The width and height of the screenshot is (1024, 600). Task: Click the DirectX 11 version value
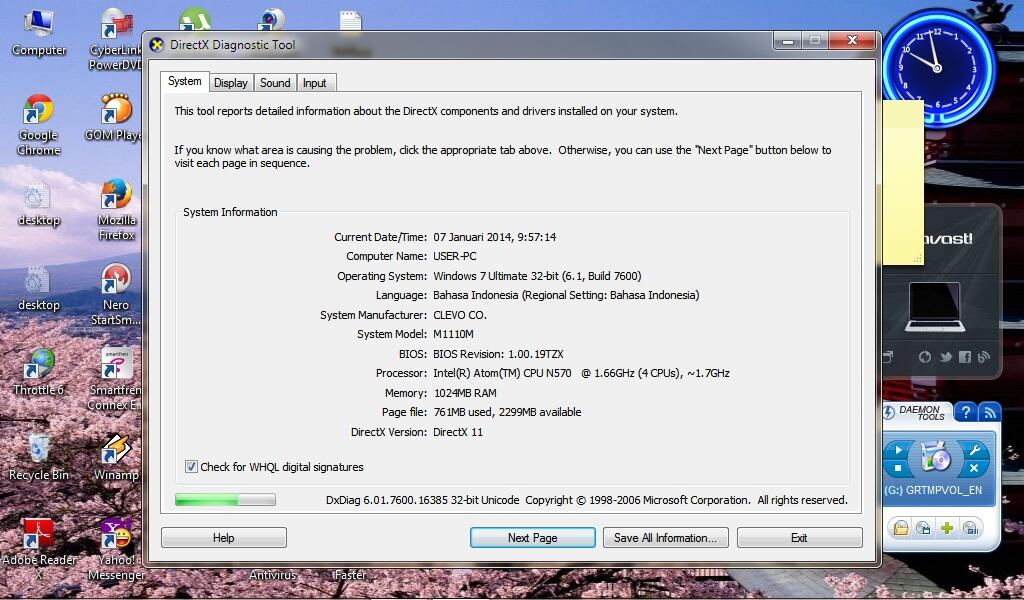[458, 432]
